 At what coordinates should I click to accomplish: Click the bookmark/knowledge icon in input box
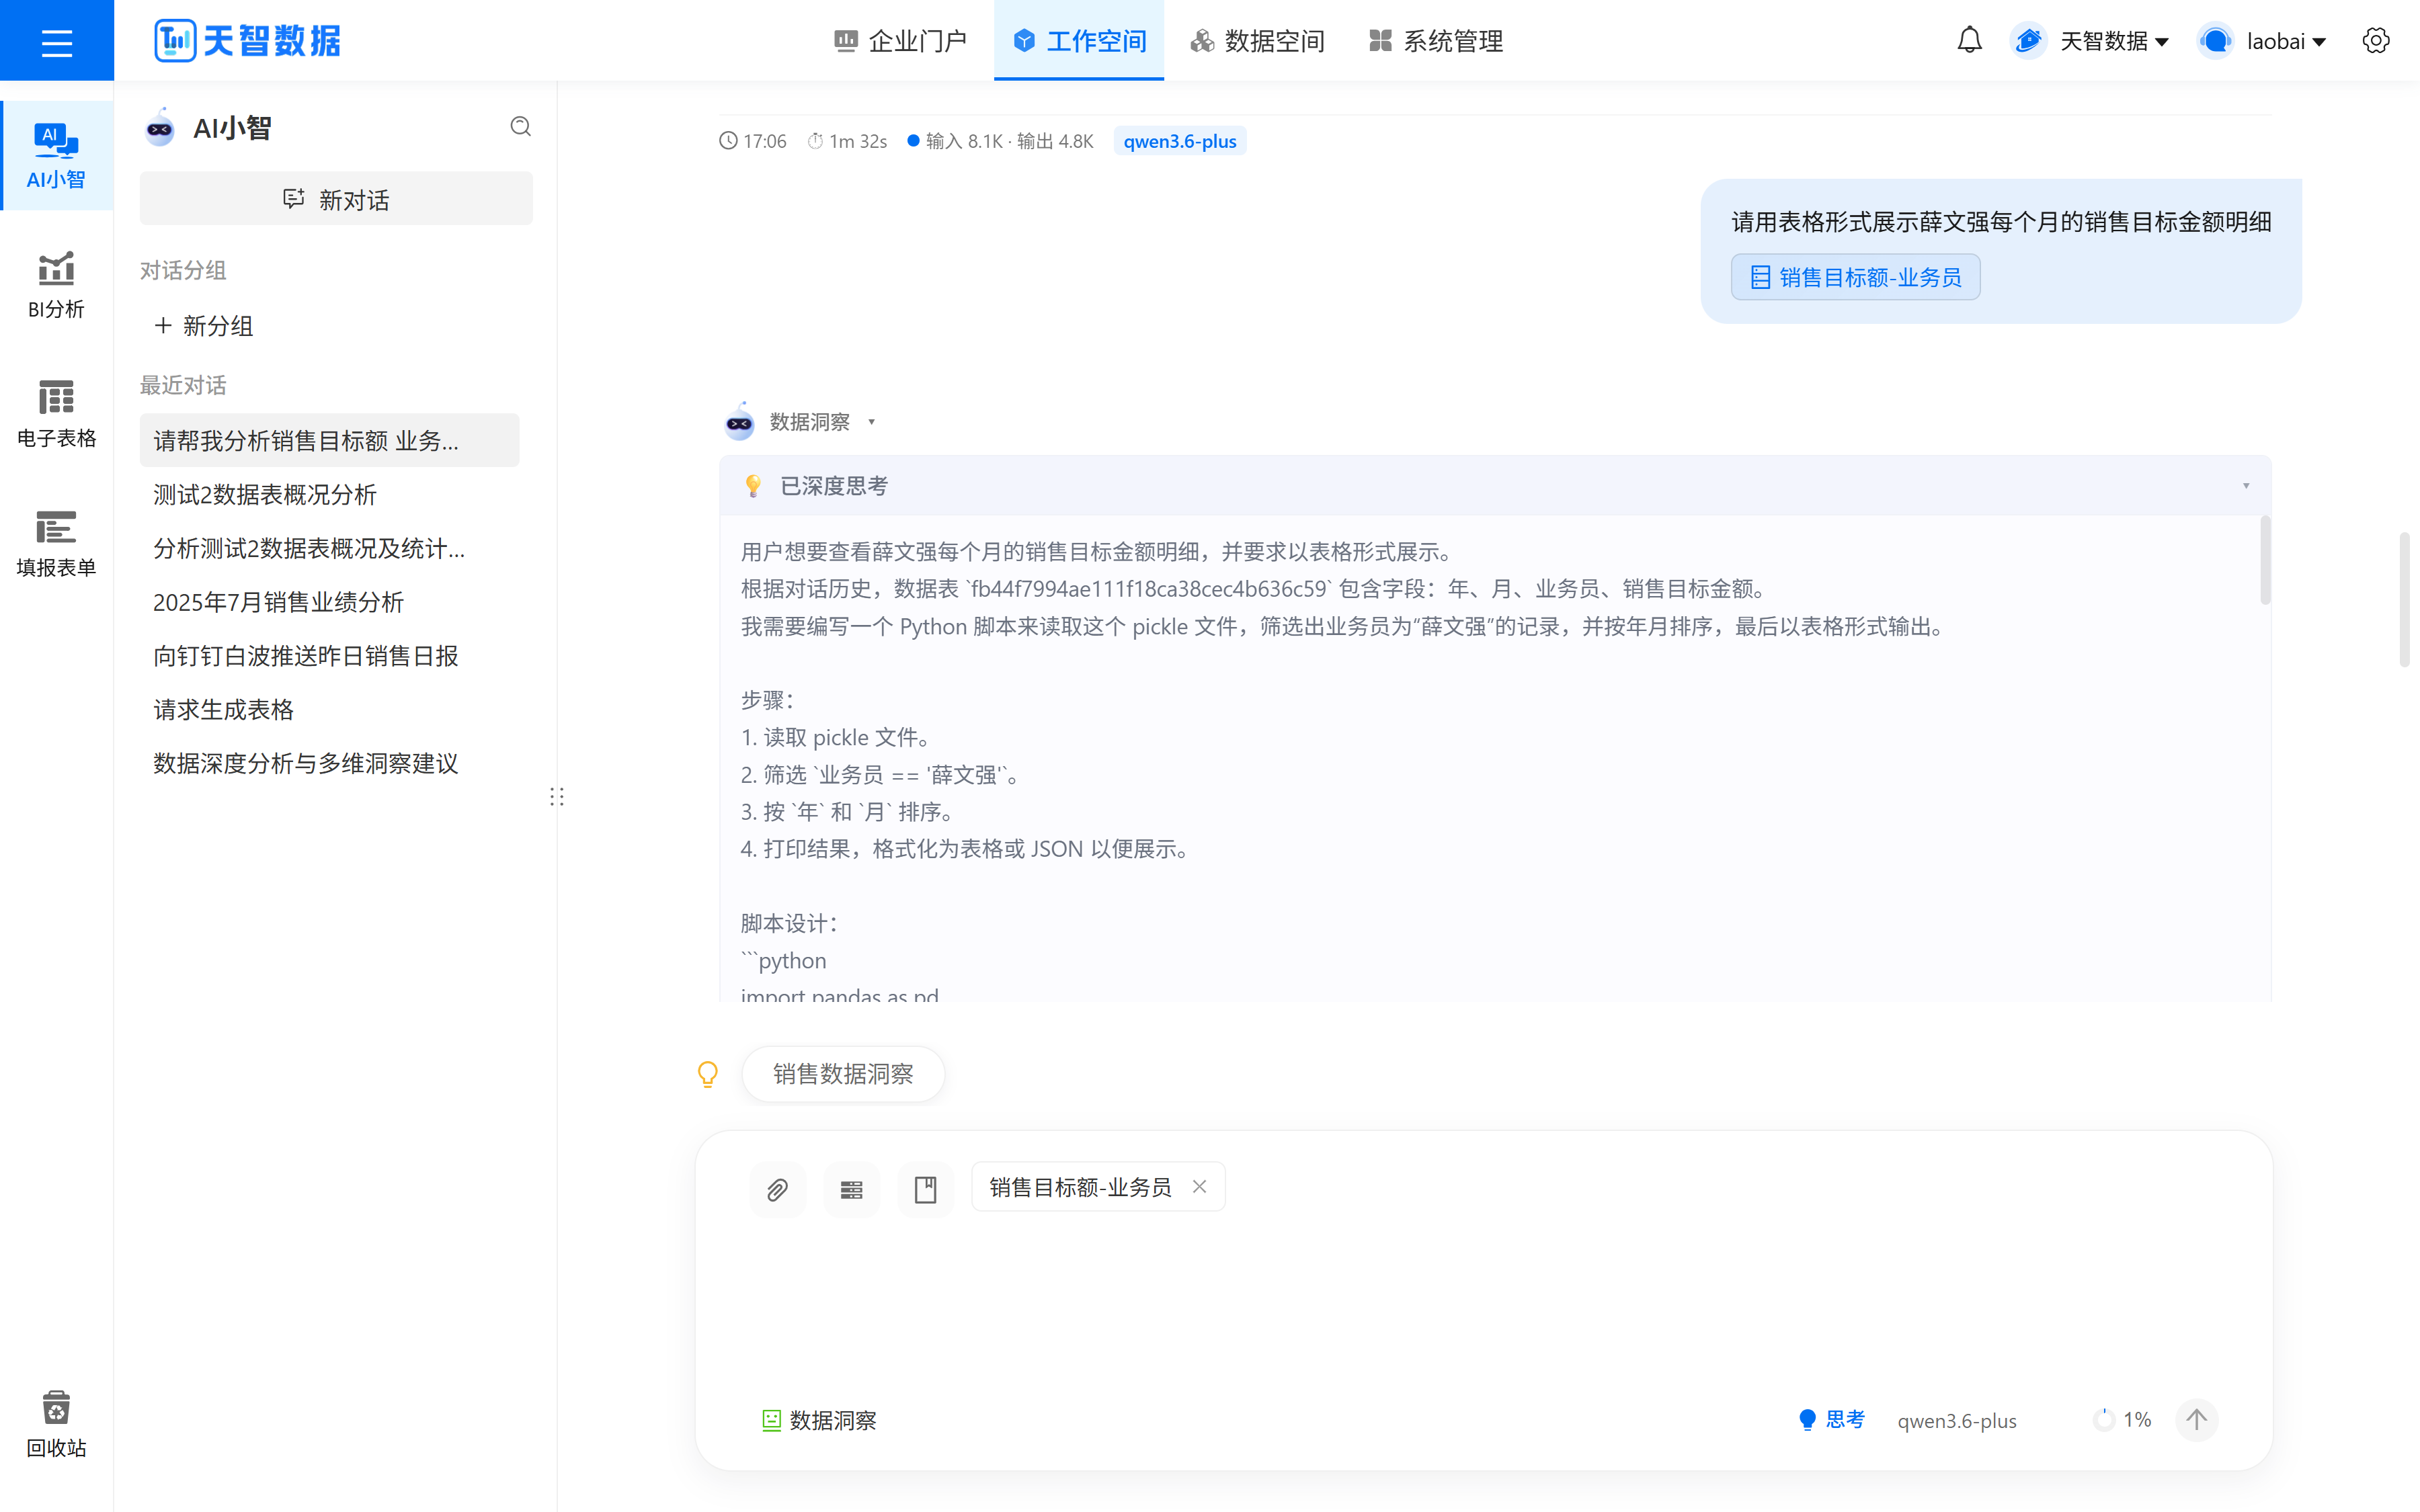pos(925,1190)
